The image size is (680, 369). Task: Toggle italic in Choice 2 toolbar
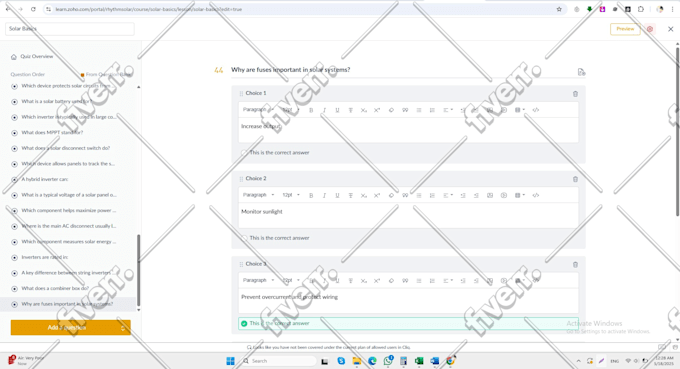(x=324, y=196)
